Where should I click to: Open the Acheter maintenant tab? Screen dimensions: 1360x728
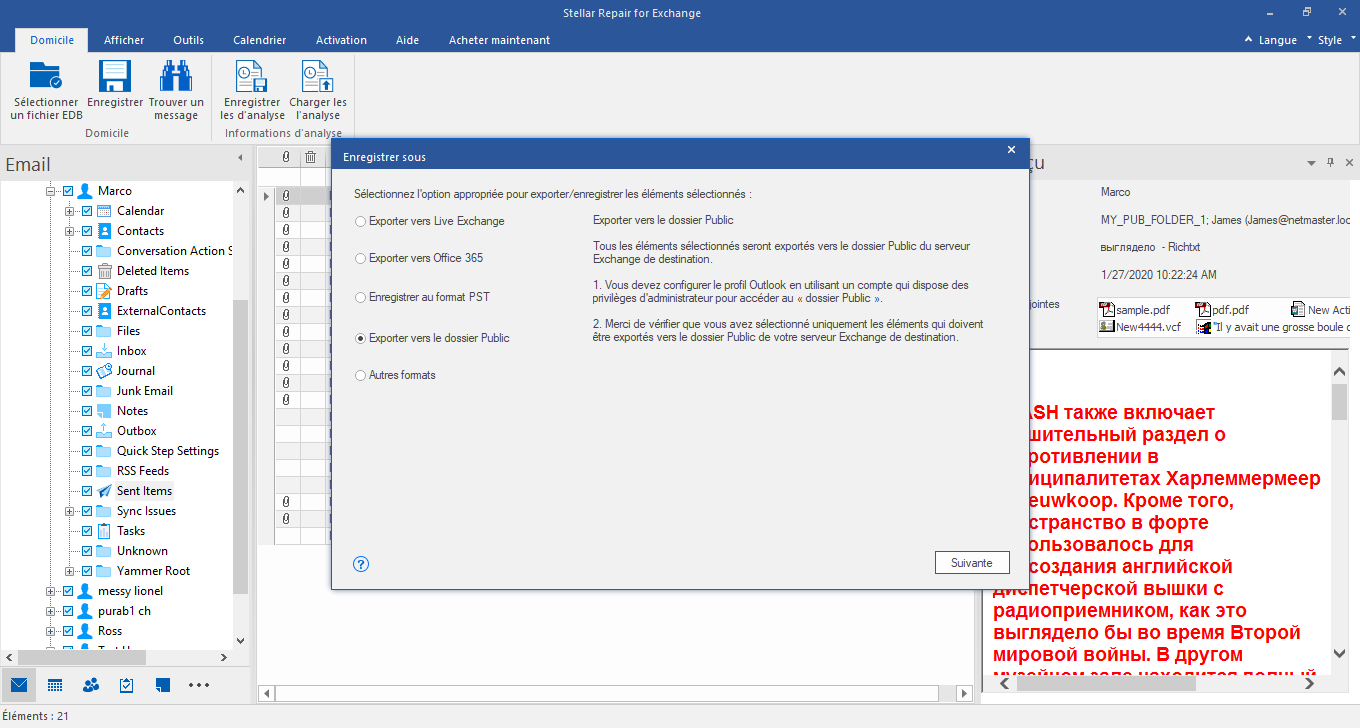(499, 40)
